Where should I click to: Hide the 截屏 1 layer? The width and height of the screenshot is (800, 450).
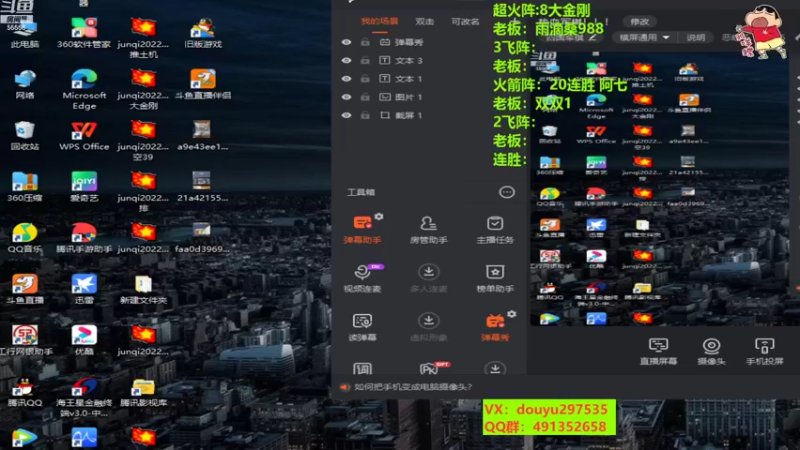tap(346, 115)
